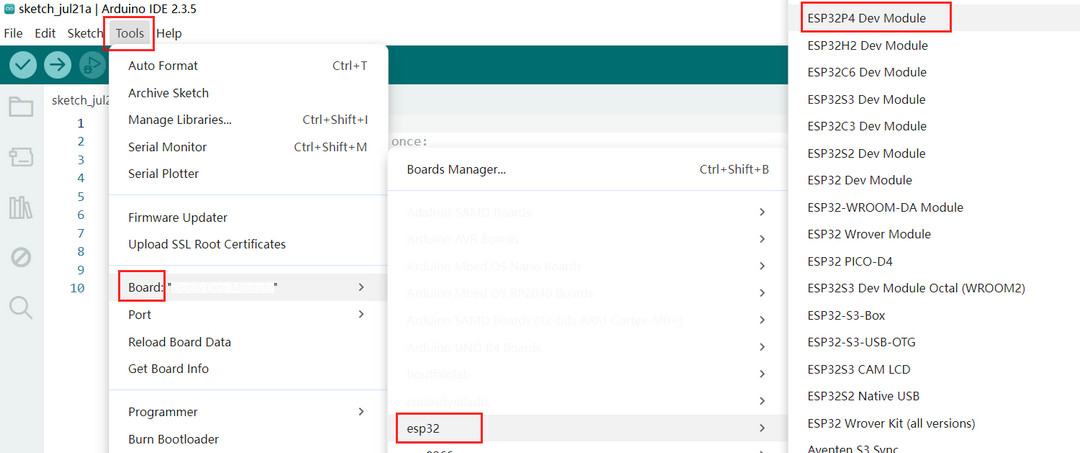
Task: Open Boards Manager... from Board submenu
Action: (588, 169)
